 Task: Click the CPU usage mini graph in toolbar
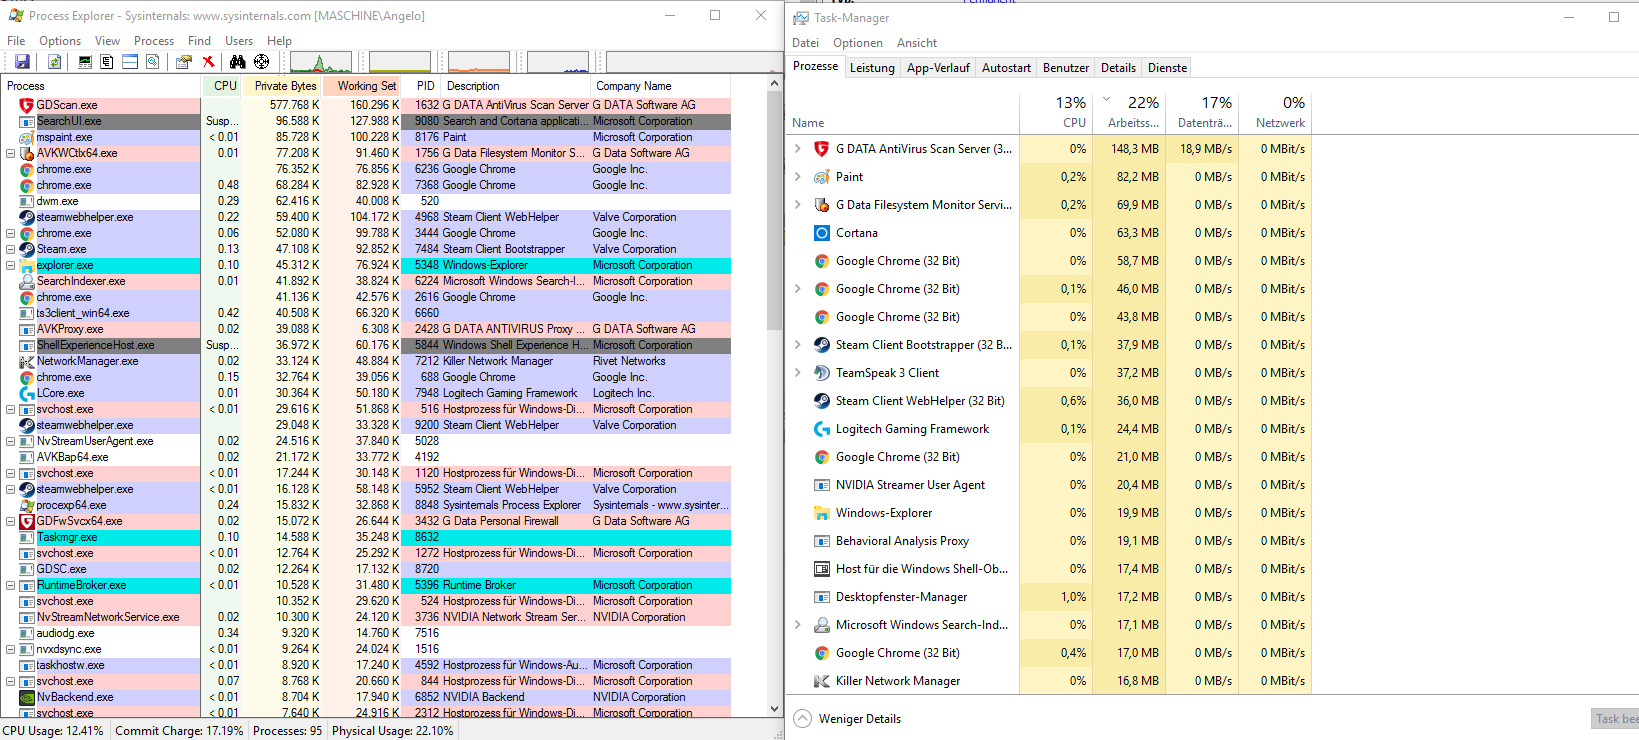[321, 62]
